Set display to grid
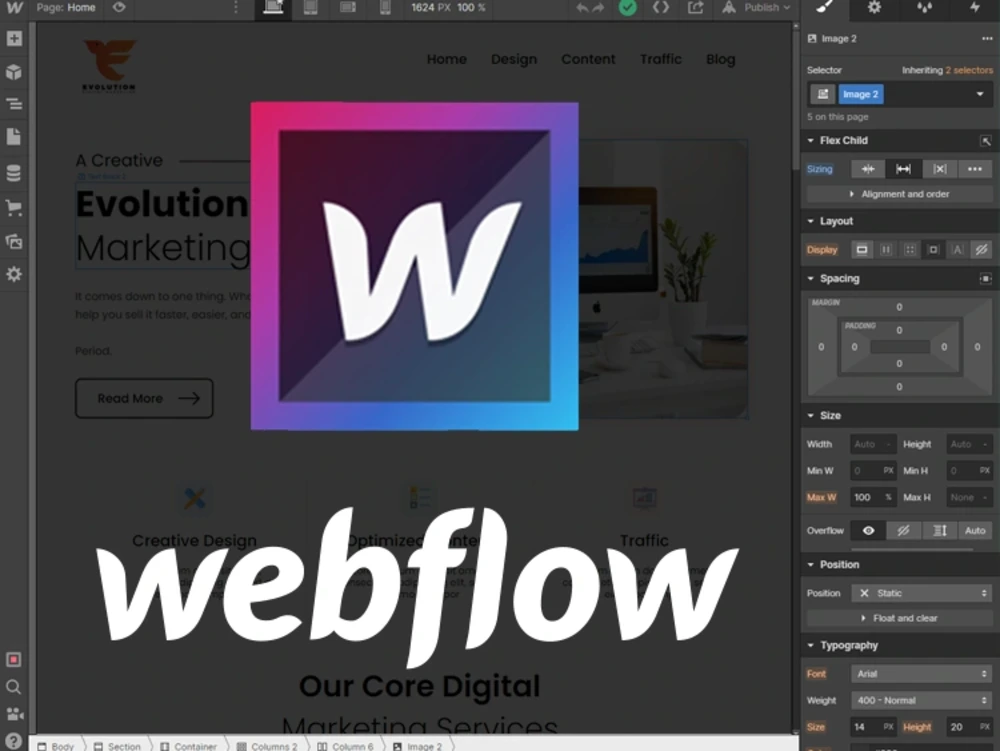The image size is (1000, 751). (910, 250)
